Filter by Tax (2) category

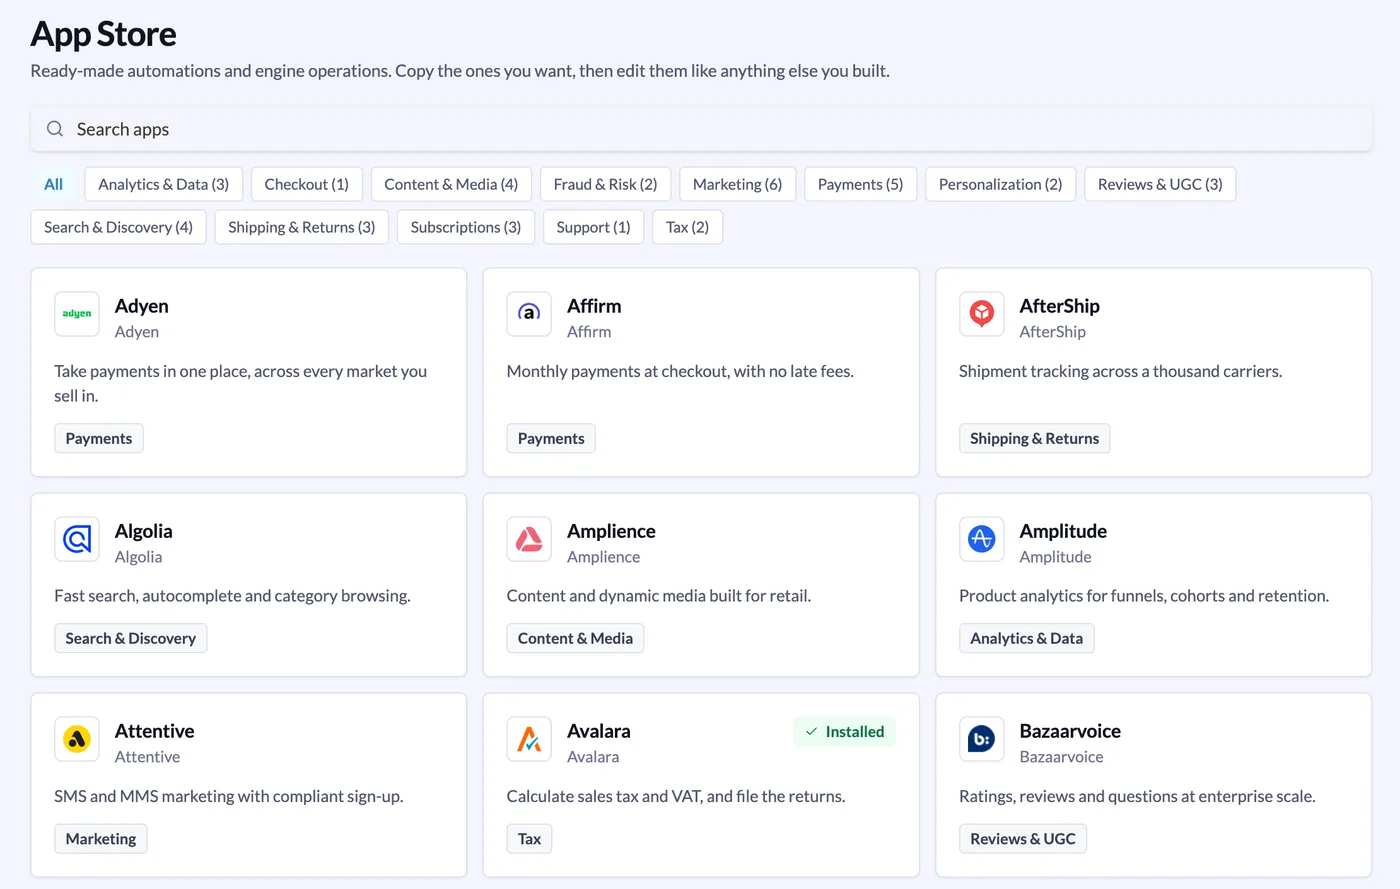[687, 227]
